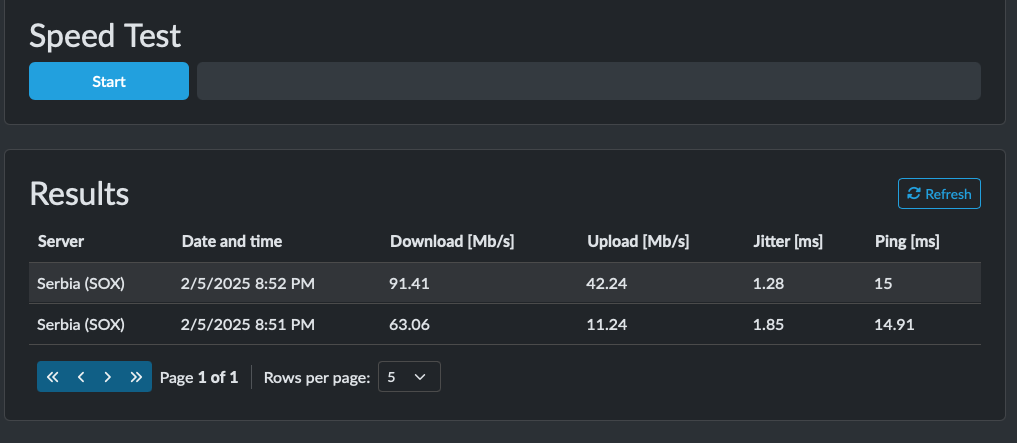Select the 8:51 PM result row
Image resolution: width=1017 pixels, height=443 pixels.
505,324
